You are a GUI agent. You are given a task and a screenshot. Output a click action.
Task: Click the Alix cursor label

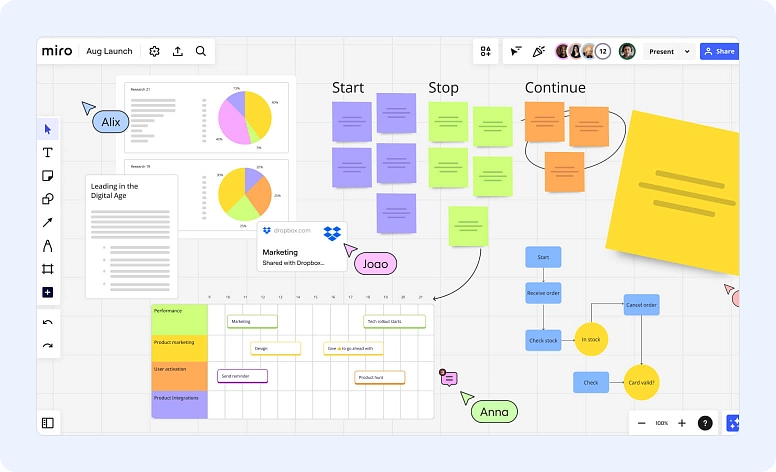pos(111,122)
